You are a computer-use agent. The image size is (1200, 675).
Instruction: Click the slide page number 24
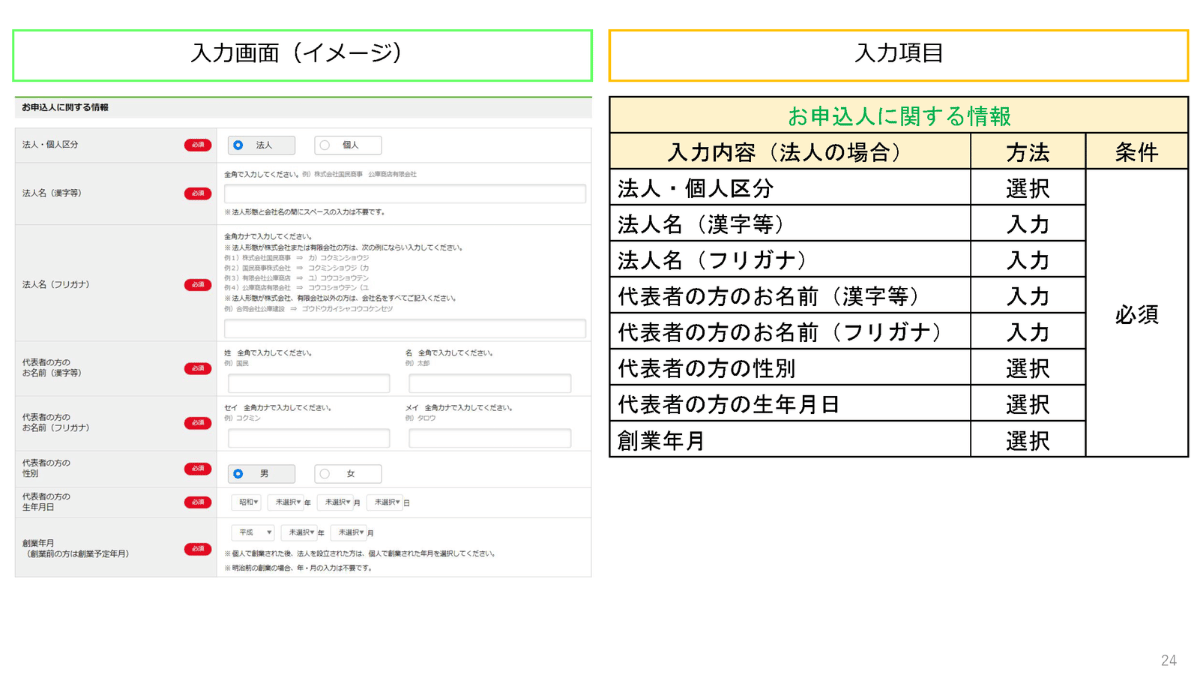(x=1169, y=660)
